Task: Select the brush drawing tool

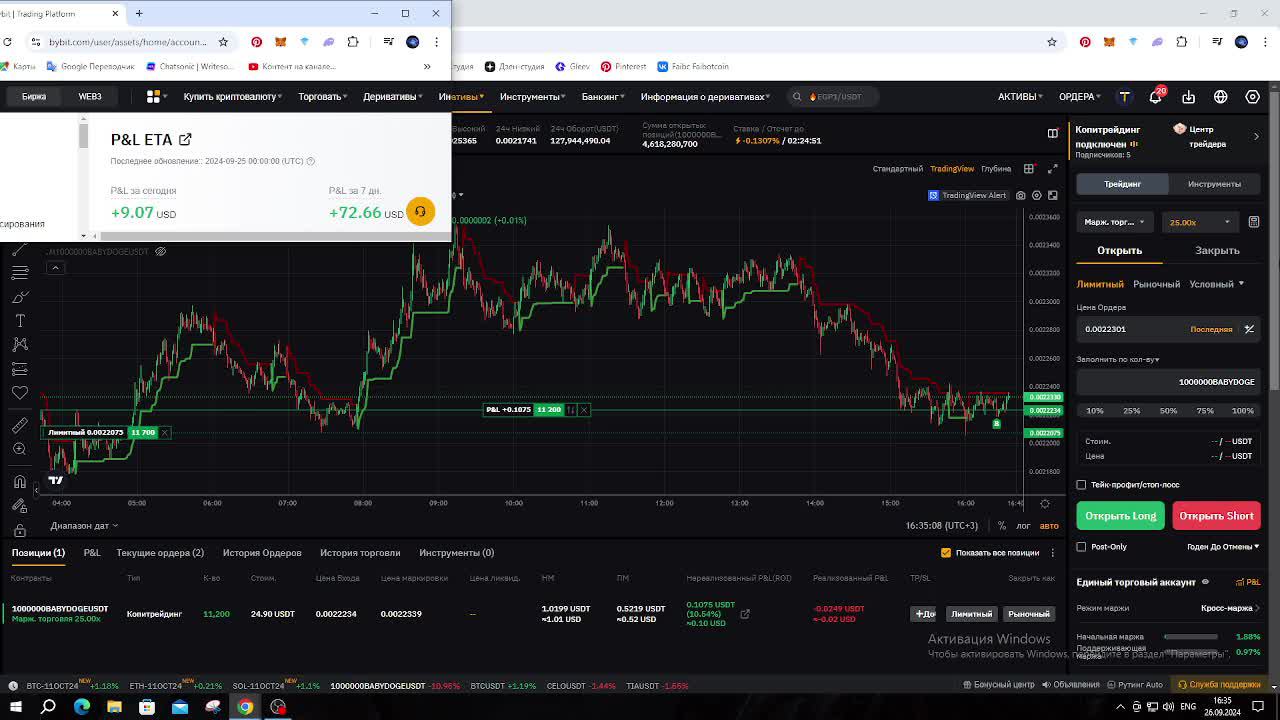Action: pyautogui.click(x=19, y=297)
